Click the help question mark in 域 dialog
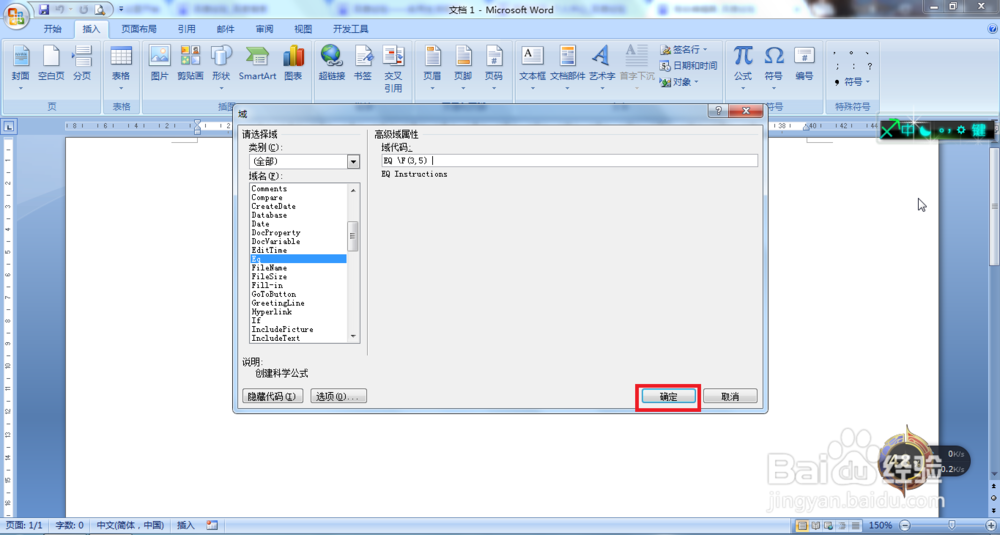 717,111
